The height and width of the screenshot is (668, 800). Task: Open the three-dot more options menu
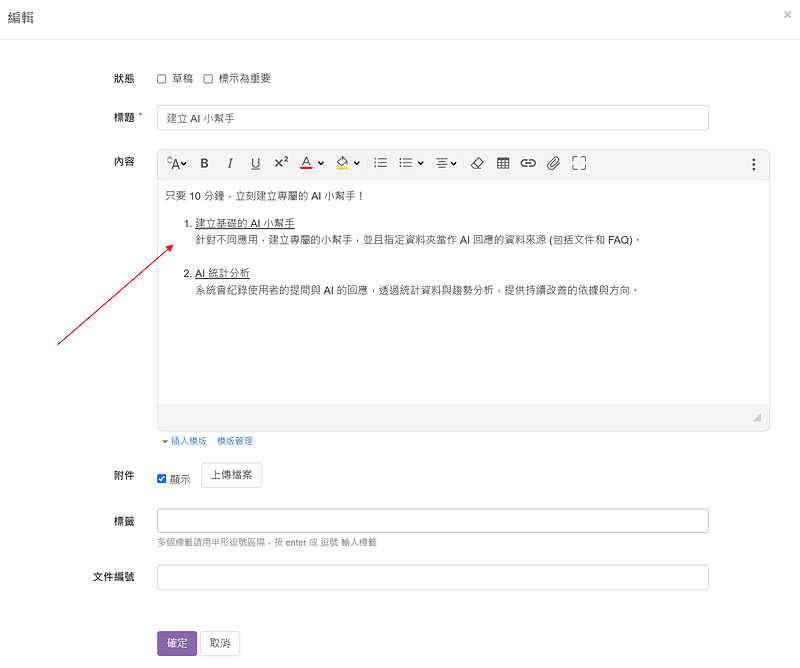[753, 165]
